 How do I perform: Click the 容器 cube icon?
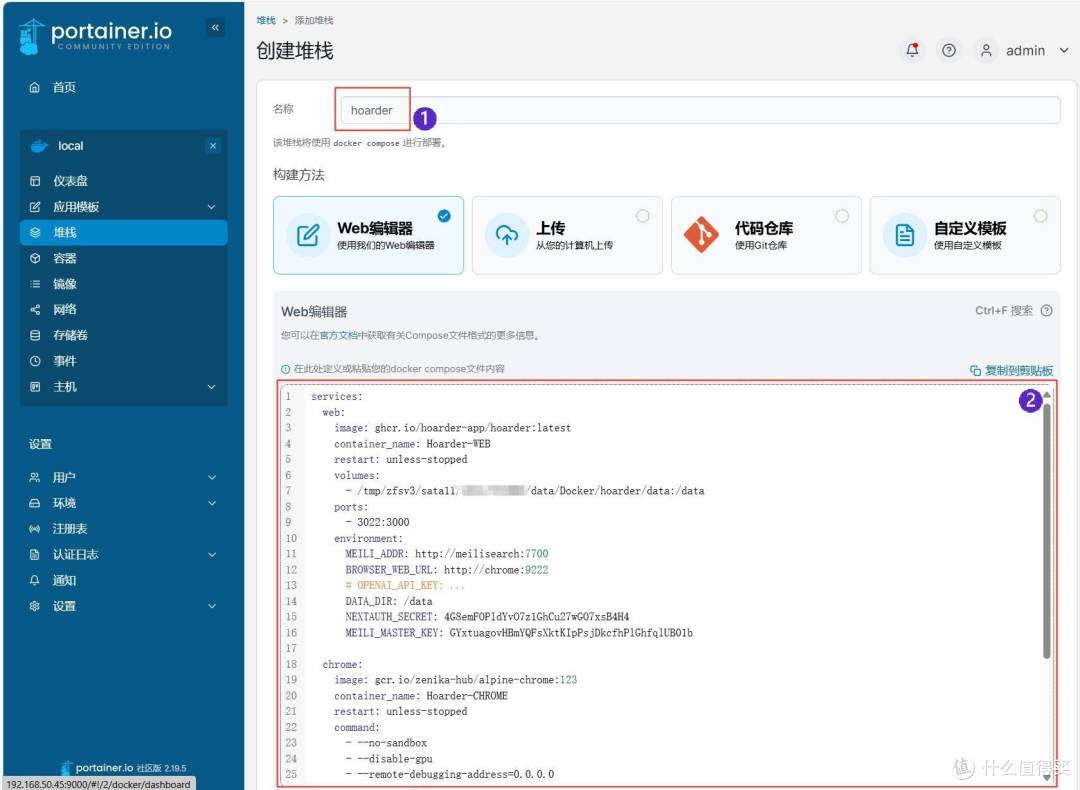point(35,258)
